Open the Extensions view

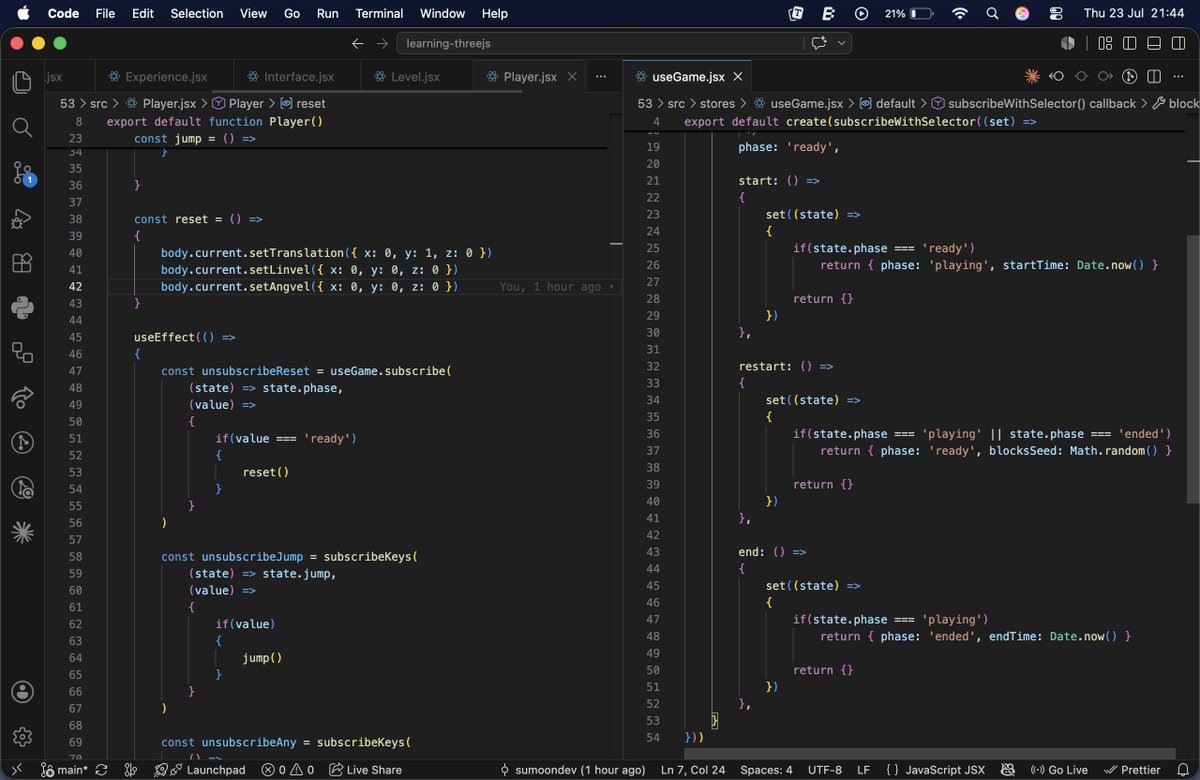22,263
